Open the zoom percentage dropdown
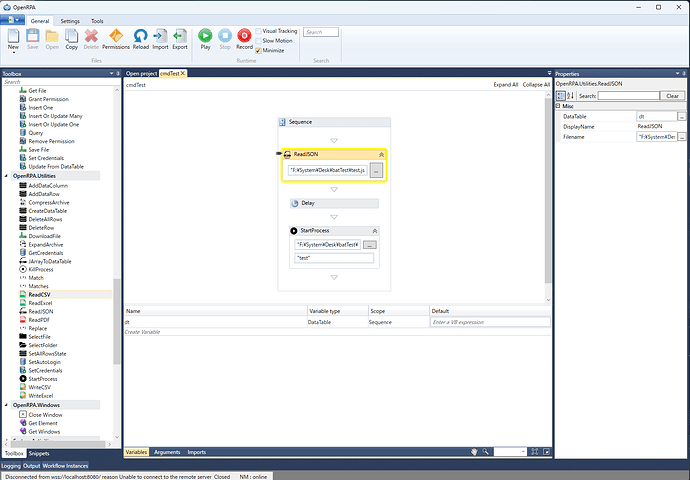Viewport: 690px width, 480px height. click(x=523, y=452)
